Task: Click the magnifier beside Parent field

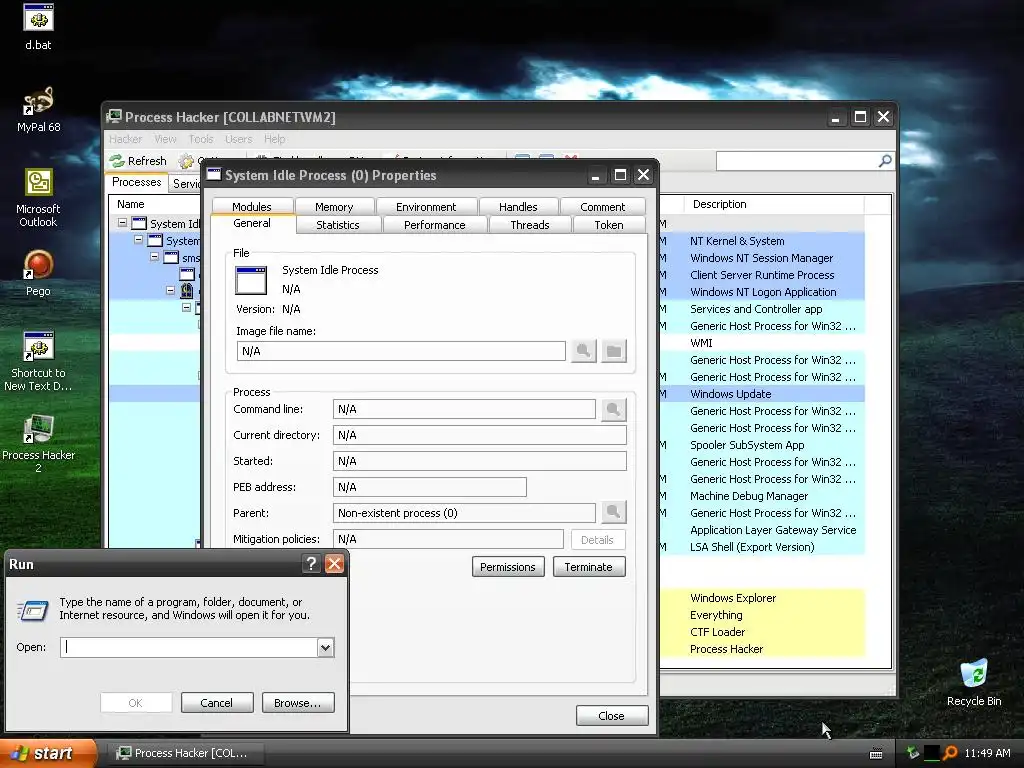Action: pyautogui.click(x=613, y=513)
